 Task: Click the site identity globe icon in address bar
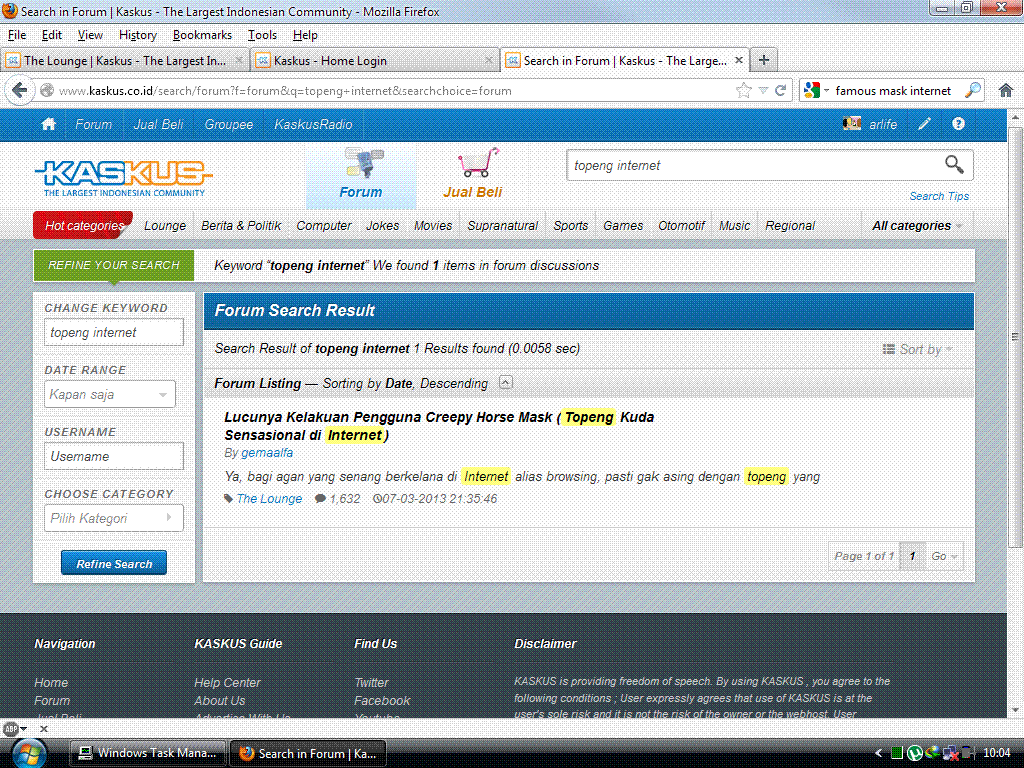[47, 91]
